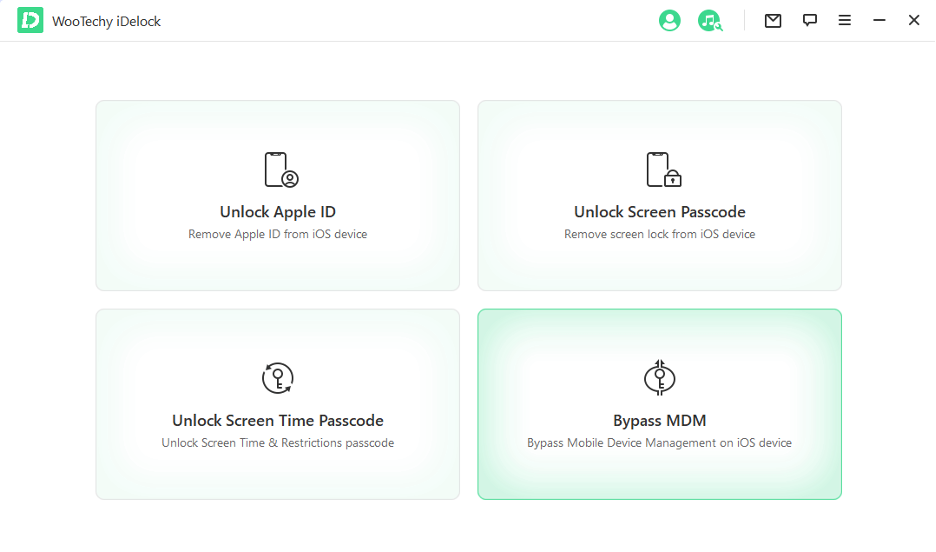Viewport: 936px width, 552px height.
Task: Click the WooTechy iDelock logo icon
Action: (x=30, y=21)
